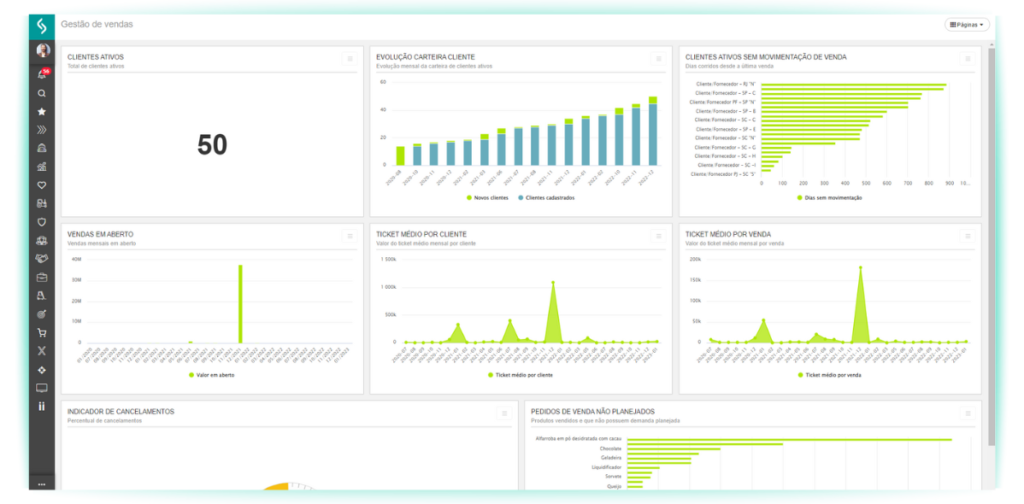
Task: Toggle 'Valor em aberto' legend series
Action: 211,375
